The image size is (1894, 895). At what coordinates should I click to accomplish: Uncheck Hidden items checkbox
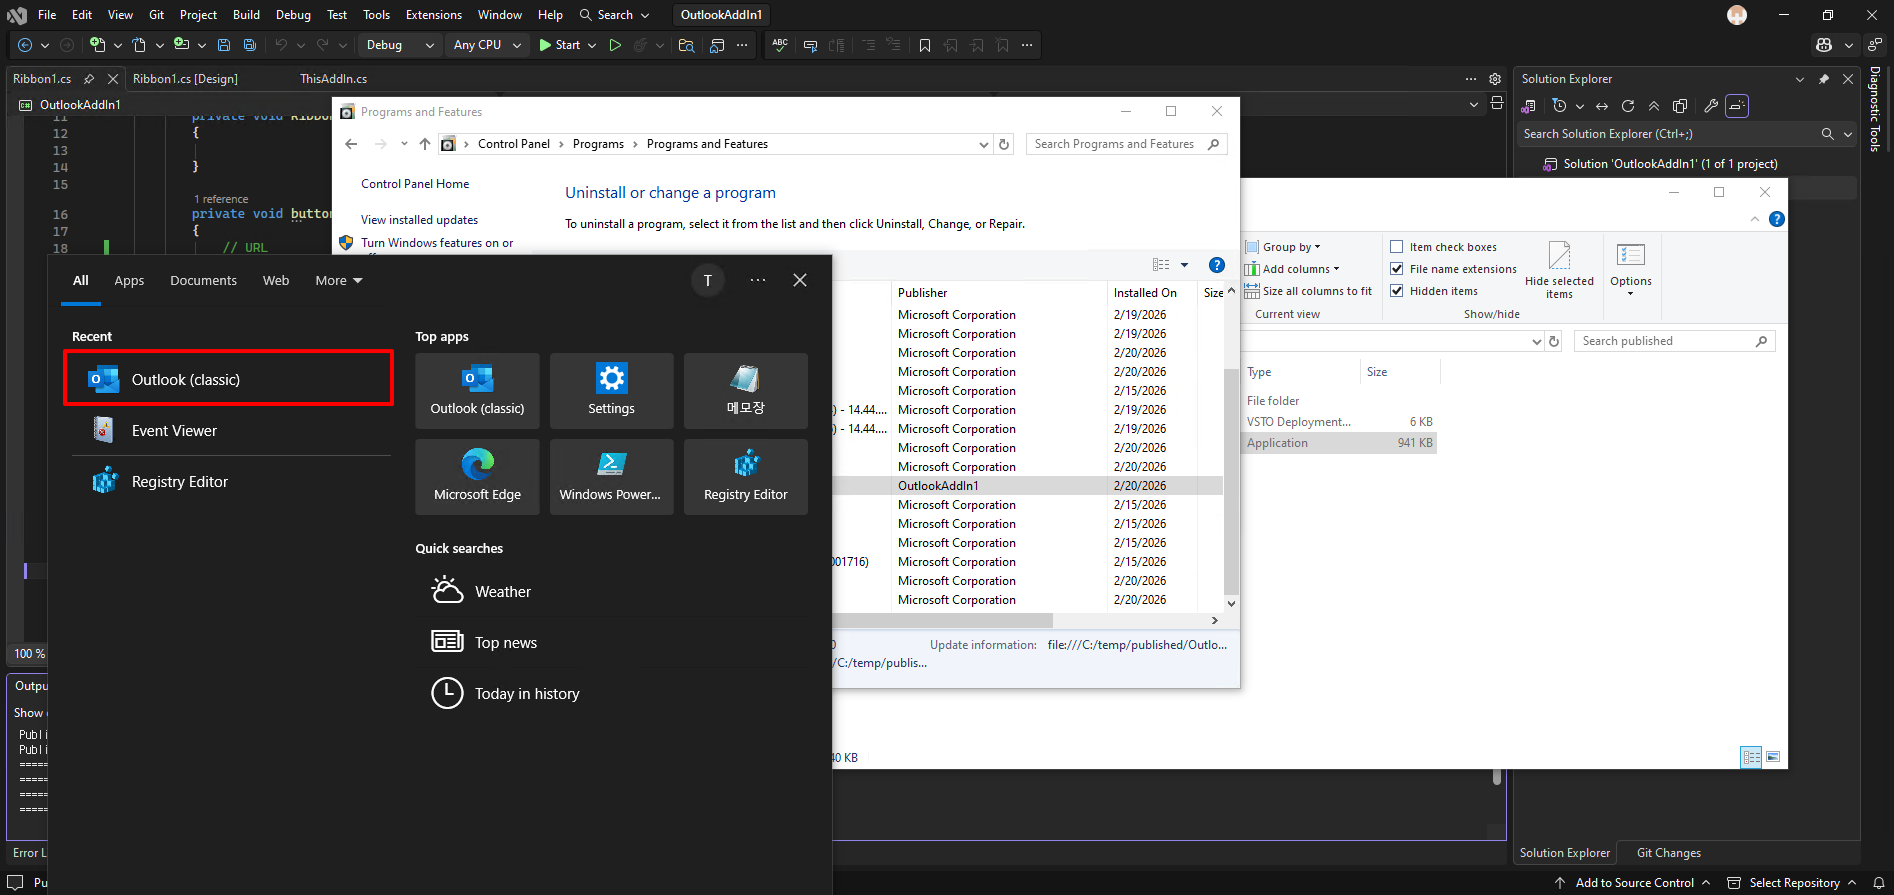[1397, 291]
